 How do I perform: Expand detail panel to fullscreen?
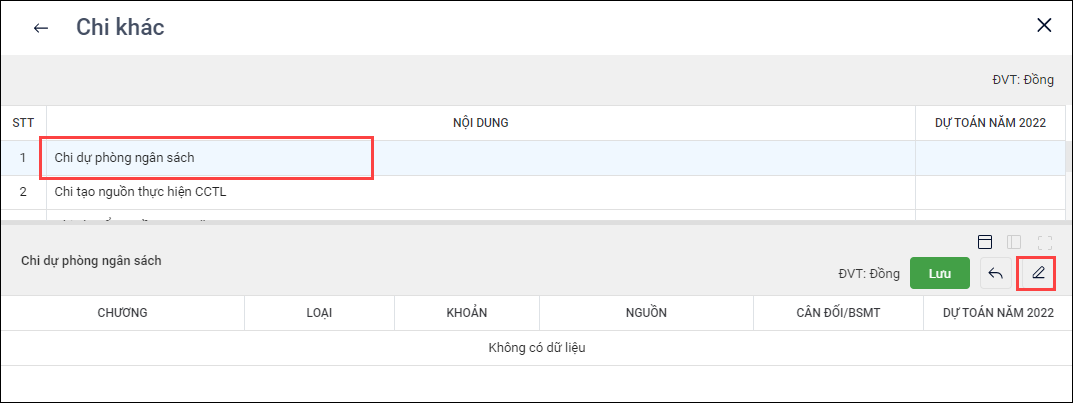(x=1045, y=241)
